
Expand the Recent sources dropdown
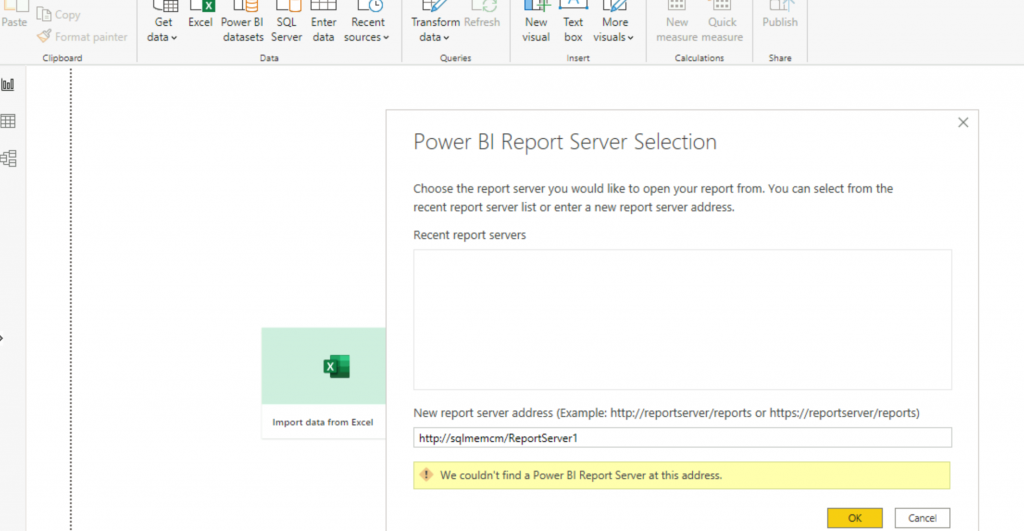click(x=367, y=23)
